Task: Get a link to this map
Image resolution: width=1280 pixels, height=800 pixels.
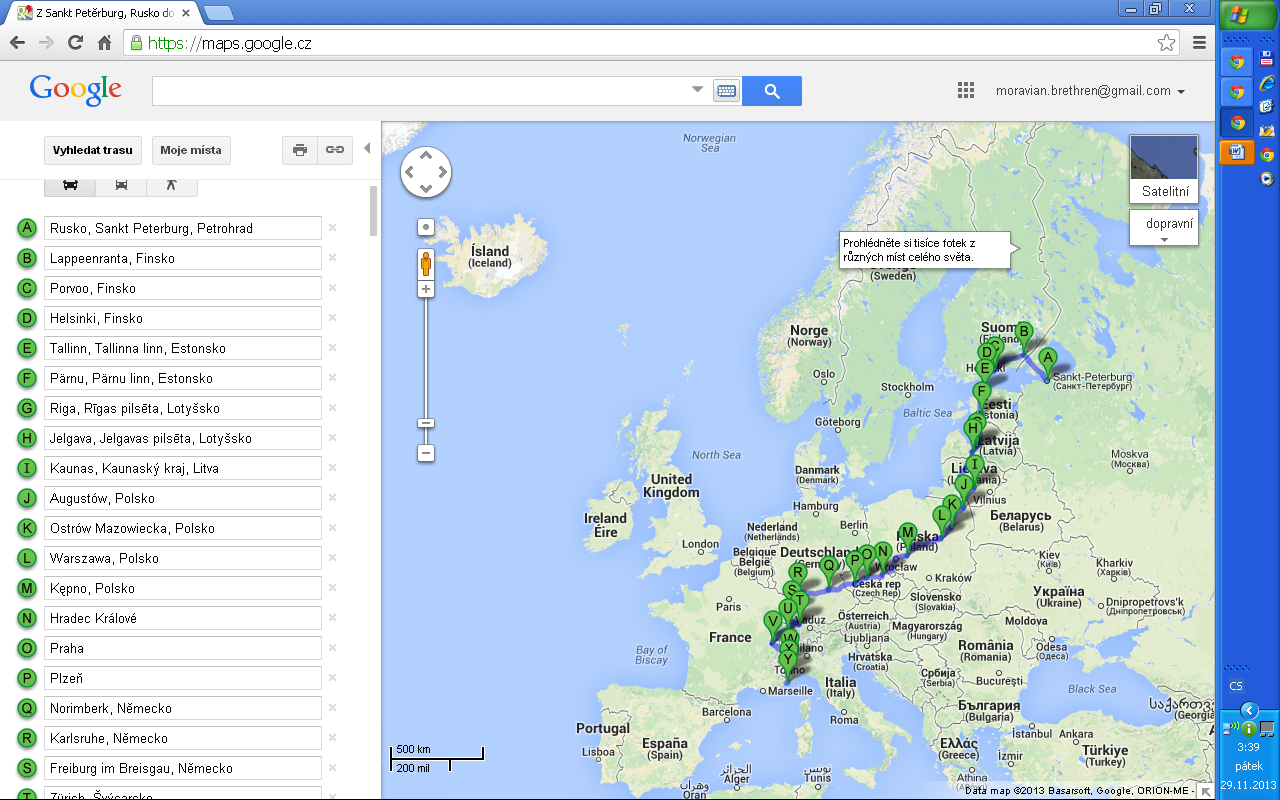Action: tap(335, 150)
